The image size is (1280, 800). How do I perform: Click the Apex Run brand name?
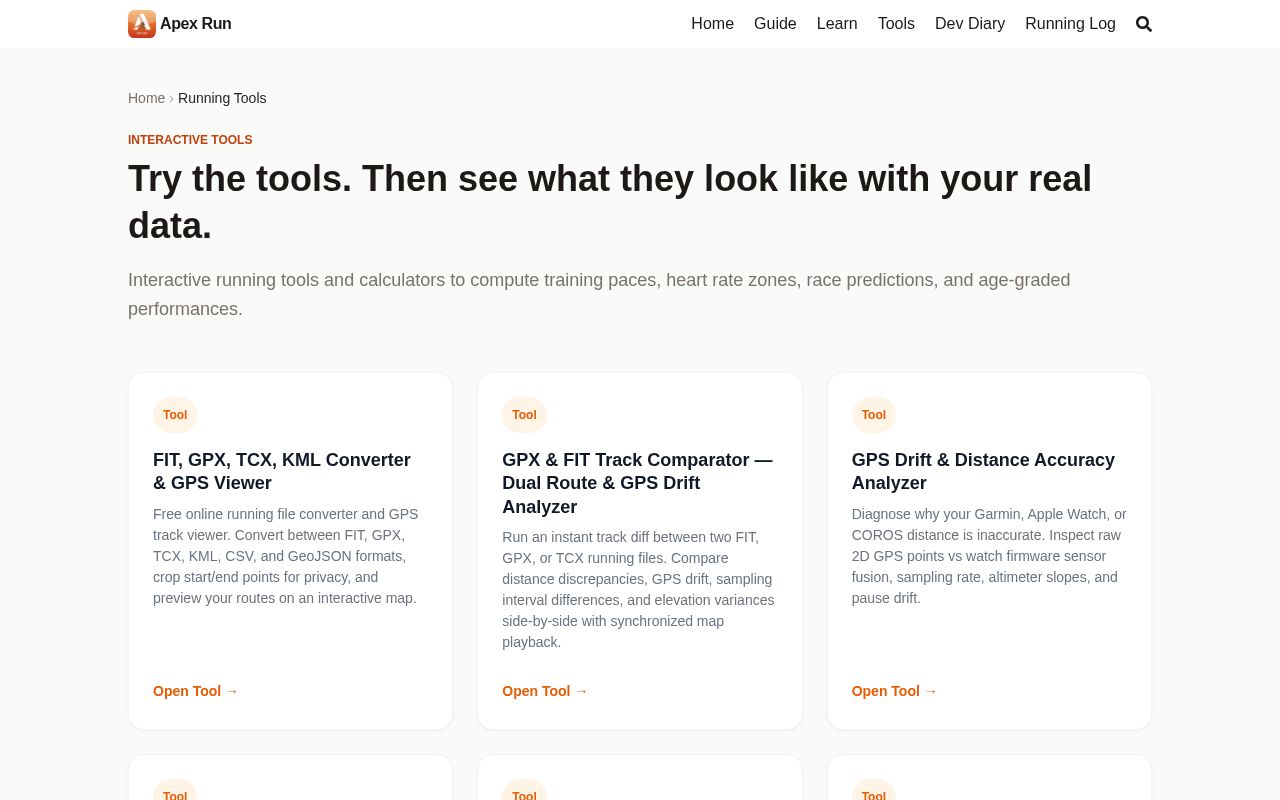[196, 24]
